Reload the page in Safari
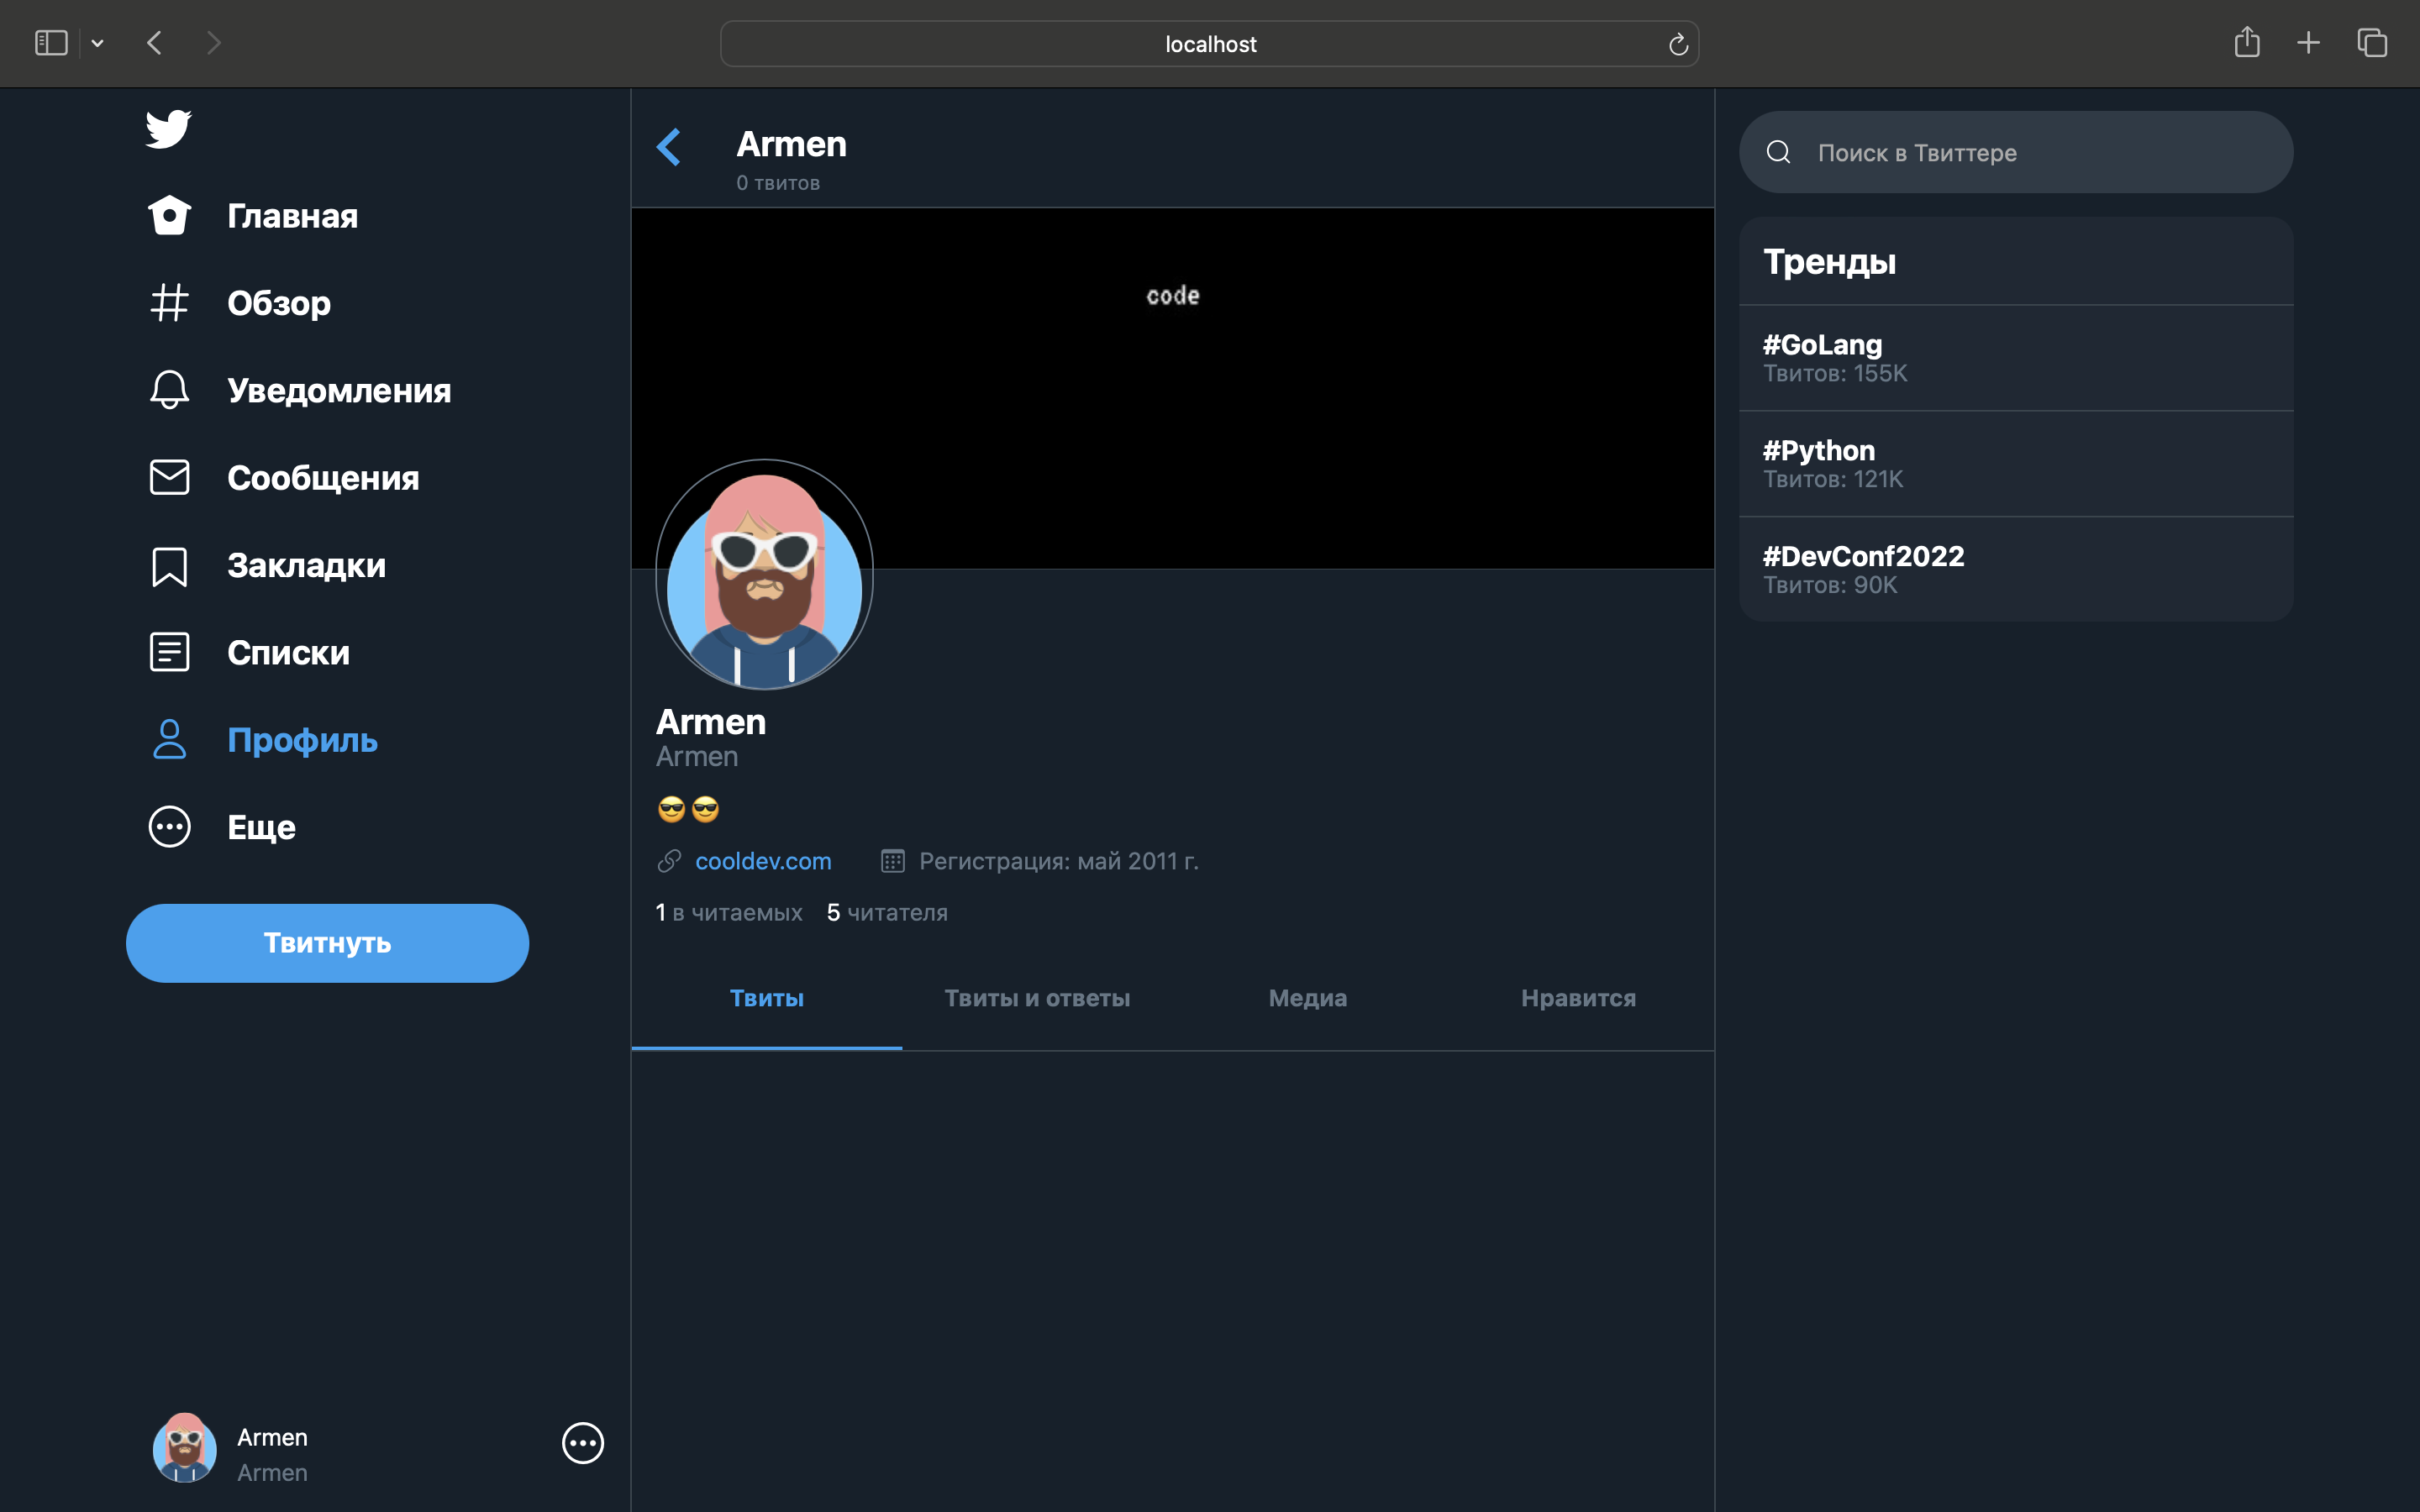 tap(1678, 44)
